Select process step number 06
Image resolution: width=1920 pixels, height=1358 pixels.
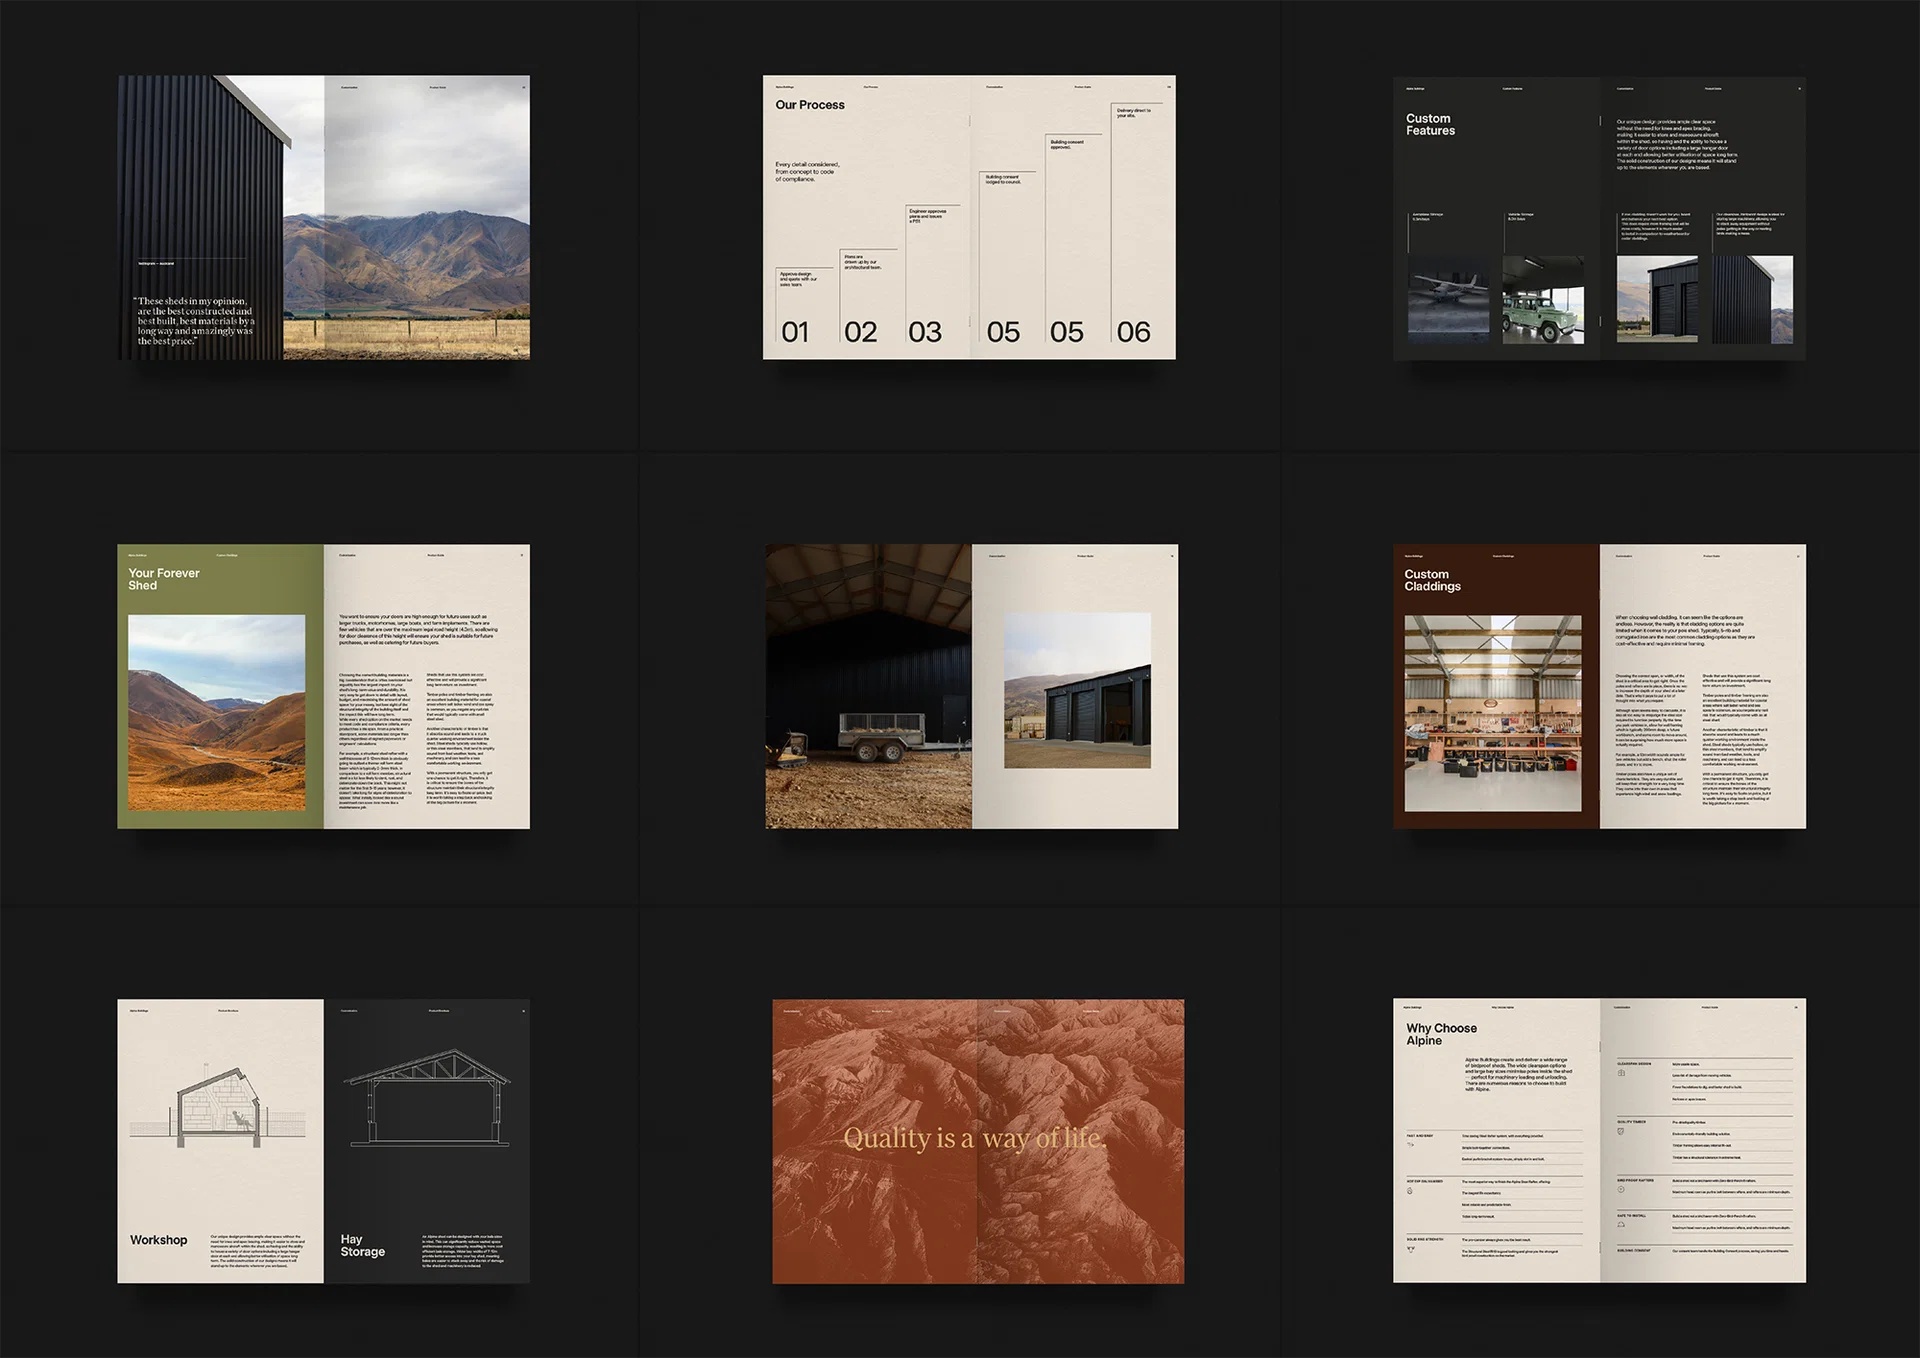click(x=1133, y=332)
